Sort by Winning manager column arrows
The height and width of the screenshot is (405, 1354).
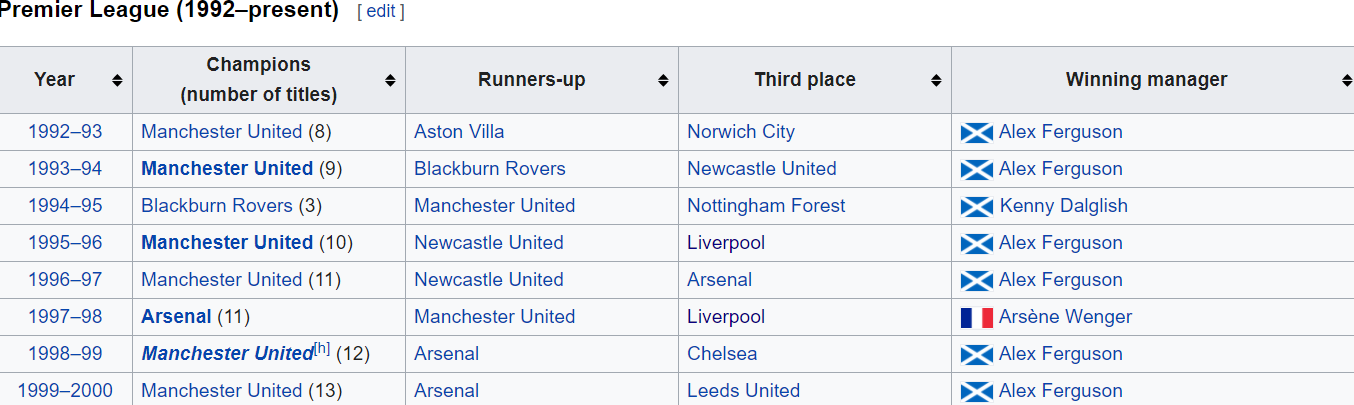point(1347,80)
